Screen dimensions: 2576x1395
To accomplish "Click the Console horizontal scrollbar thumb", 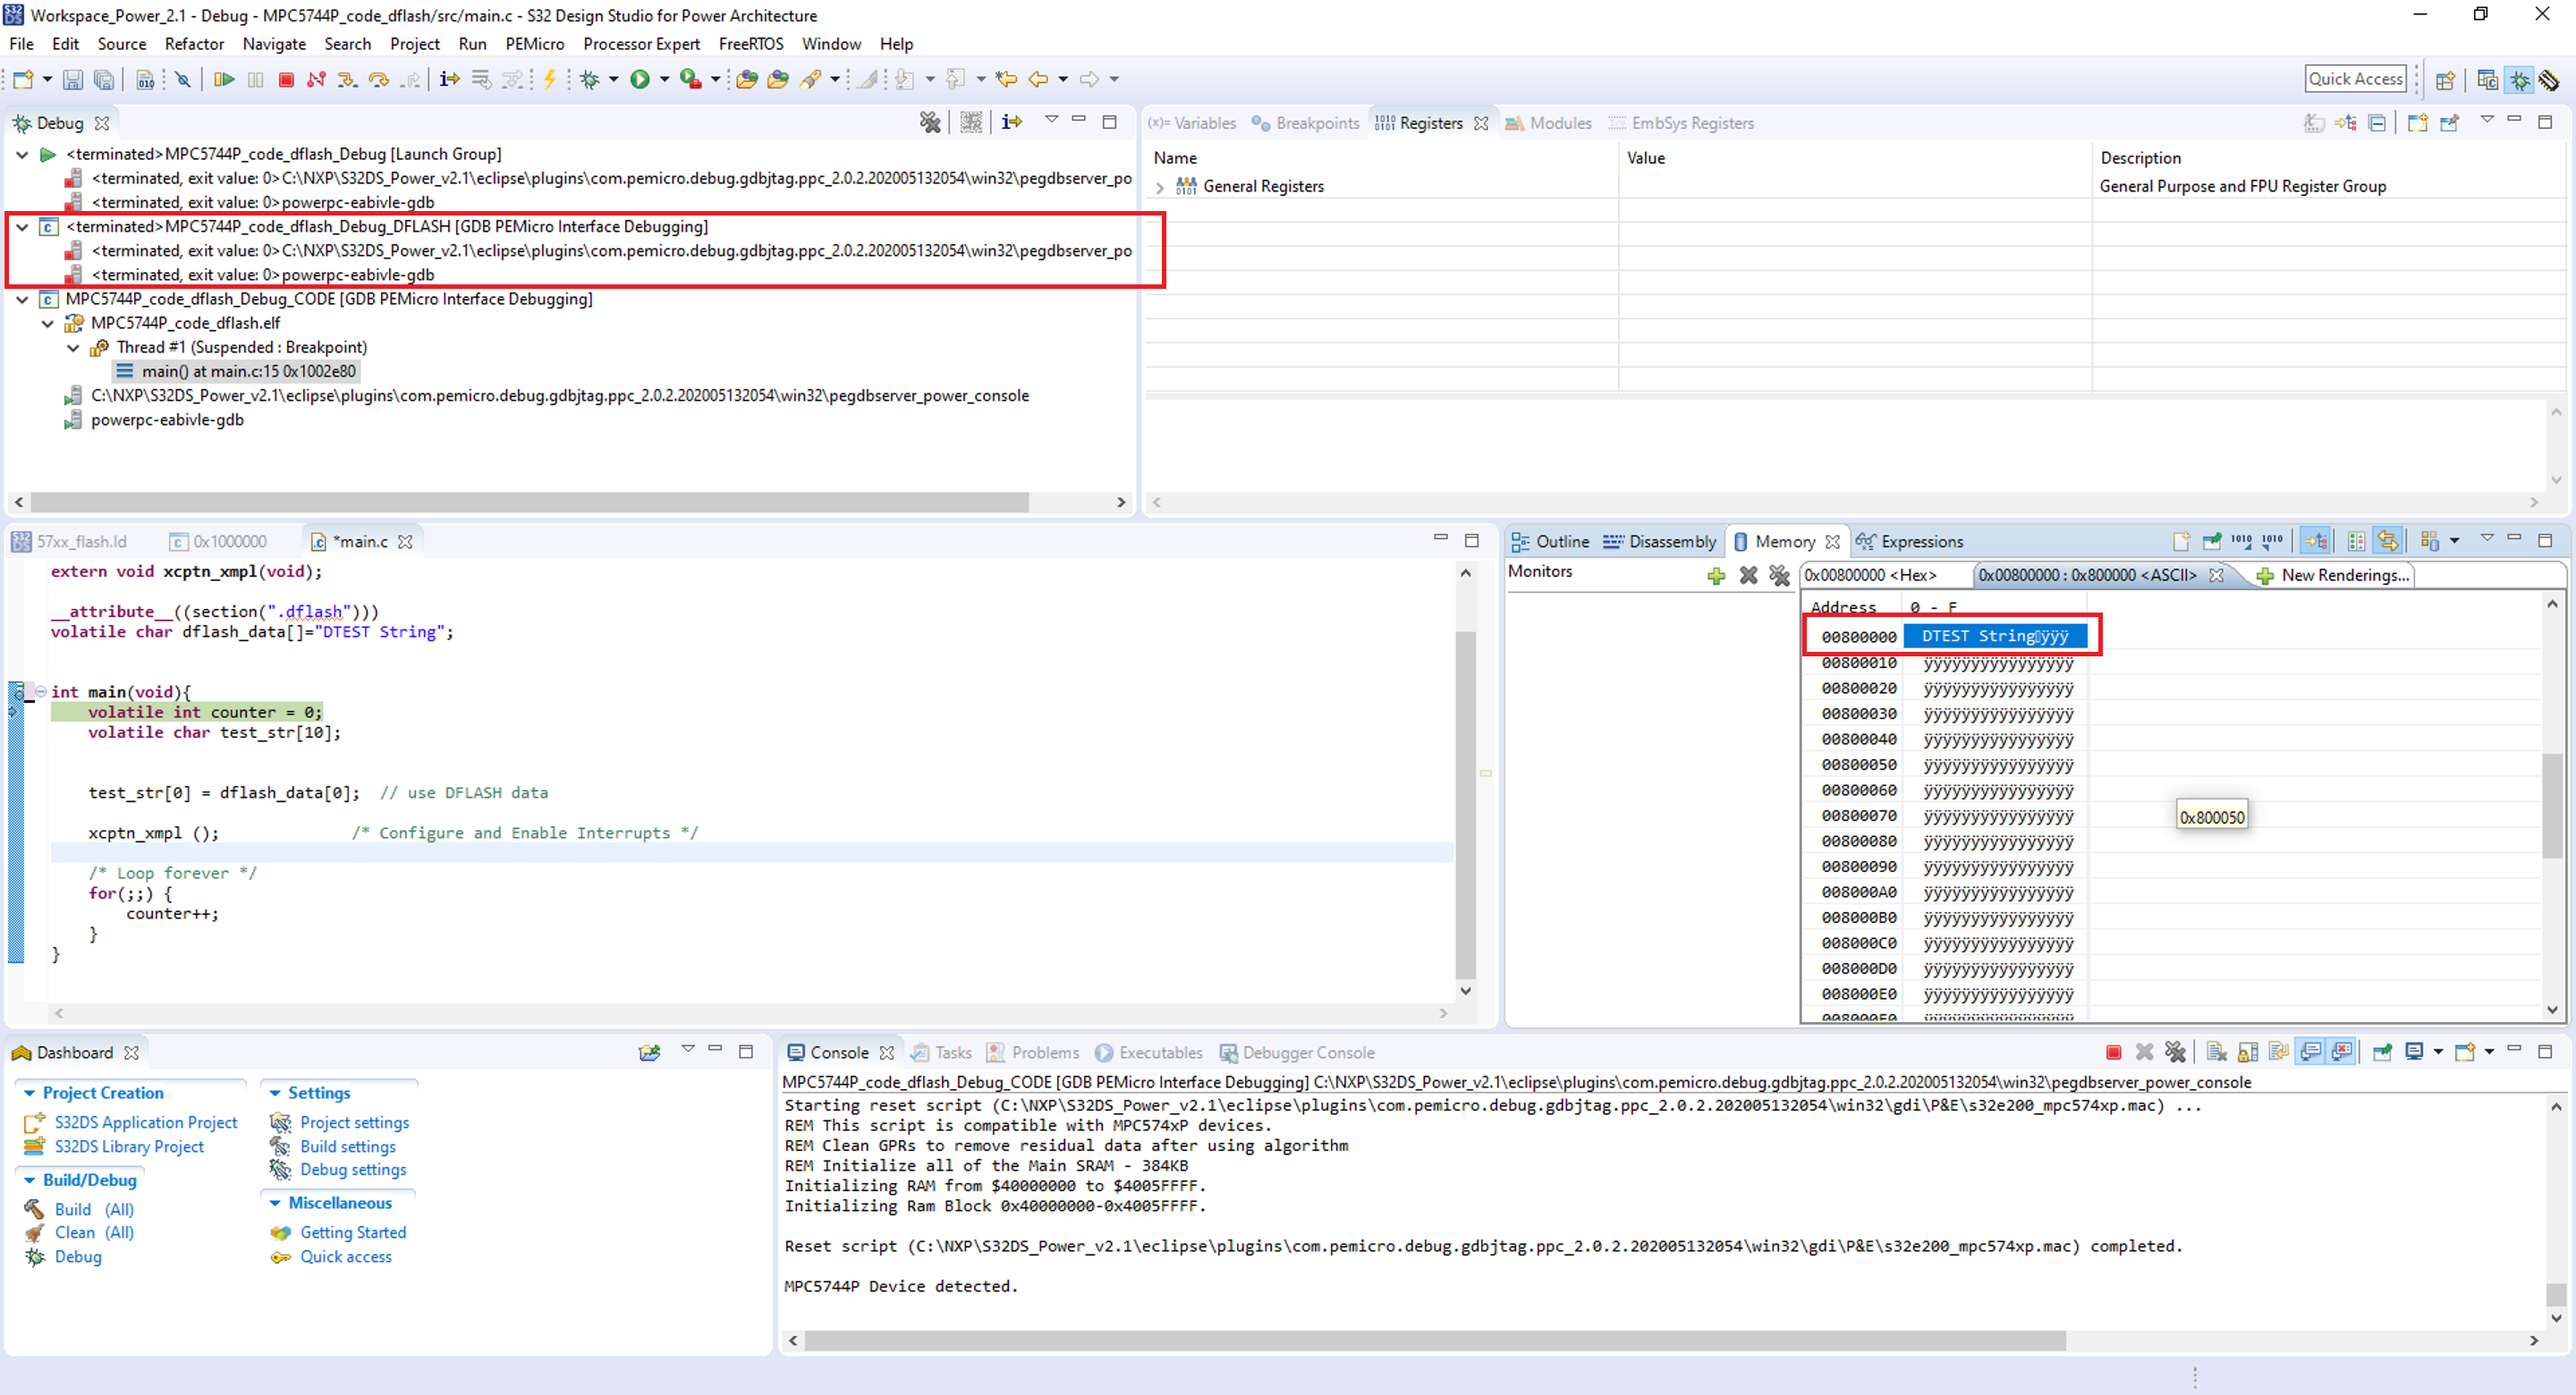I will point(1434,1340).
